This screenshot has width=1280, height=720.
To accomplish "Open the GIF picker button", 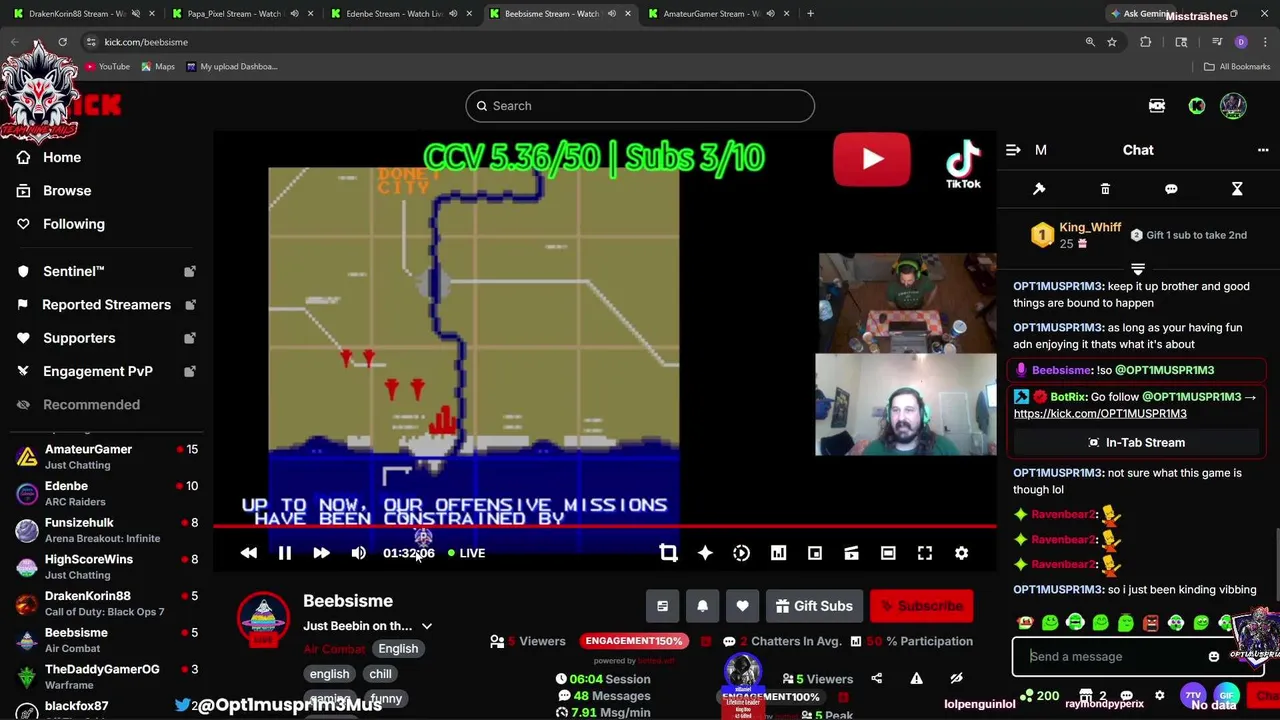I will [x=1227, y=695].
